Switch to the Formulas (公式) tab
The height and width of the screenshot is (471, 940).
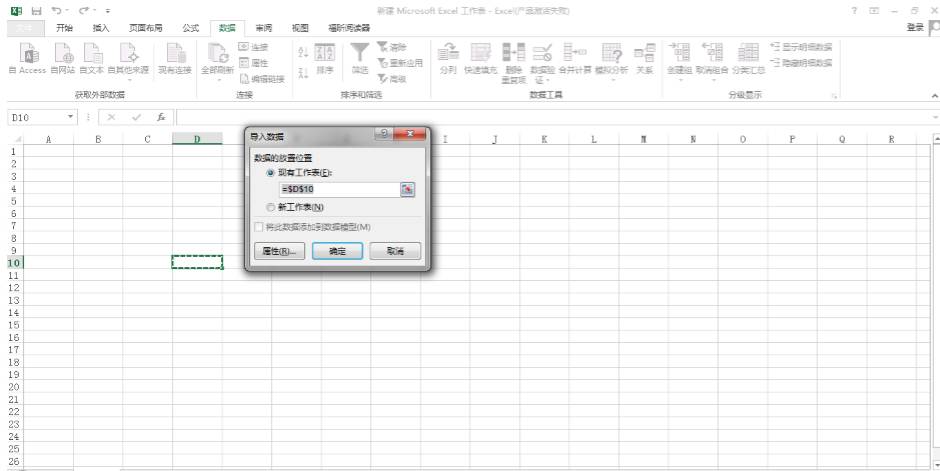(x=191, y=28)
